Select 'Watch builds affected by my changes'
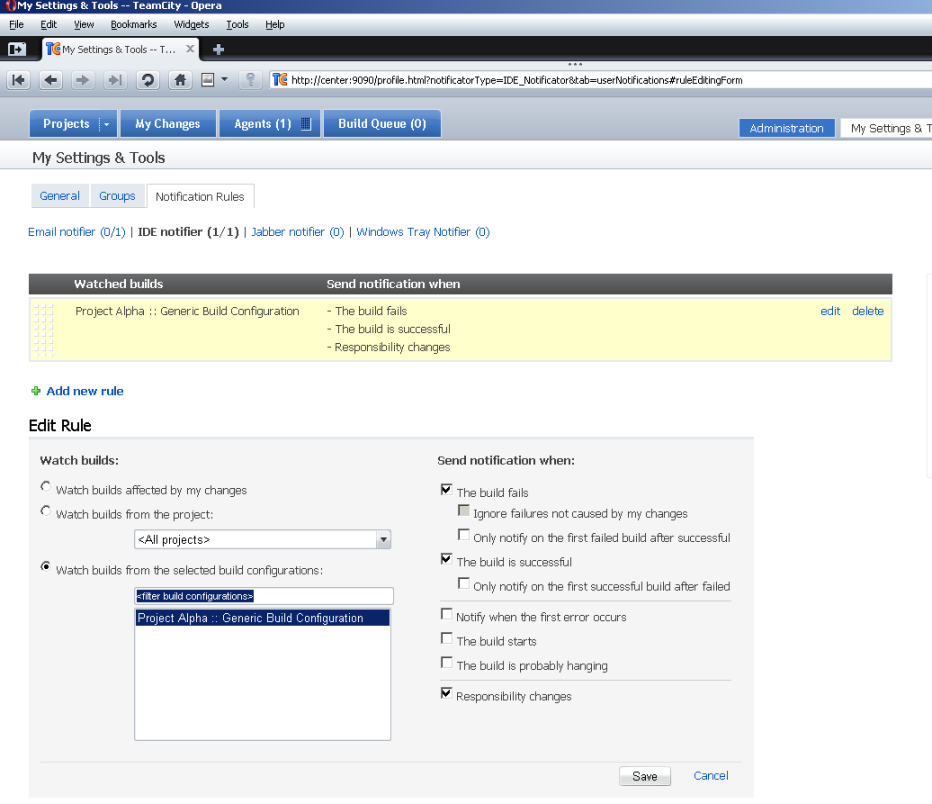932x804 pixels. click(x=45, y=487)
